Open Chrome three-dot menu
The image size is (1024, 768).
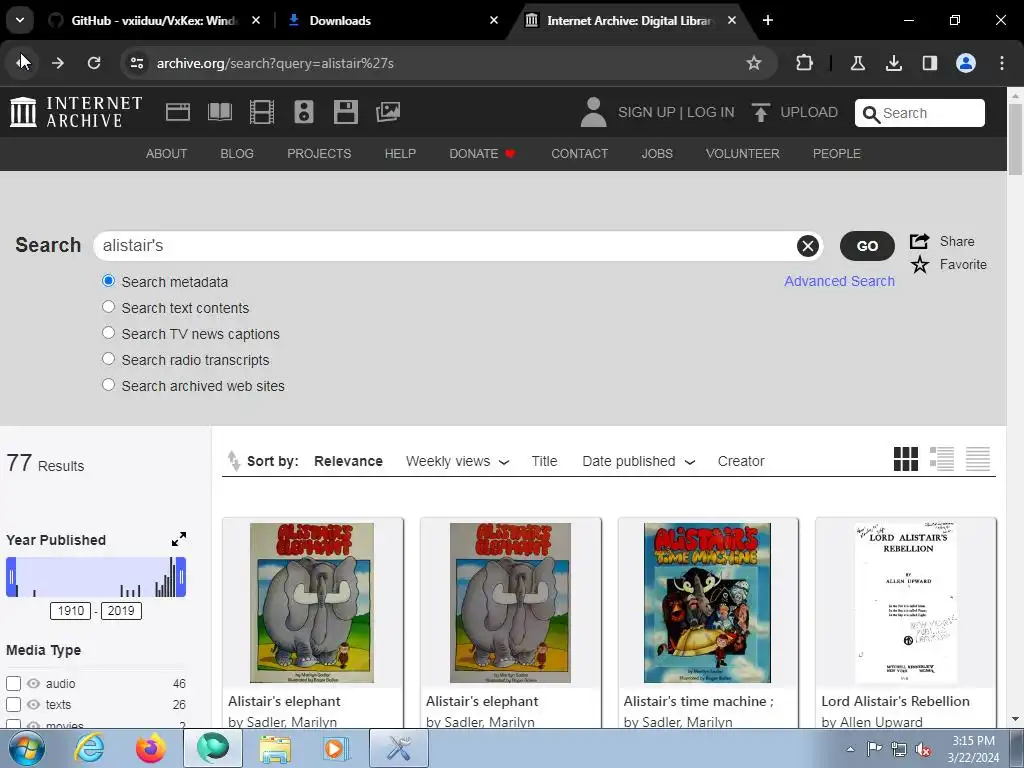pyautogui.click(x=1002, y=63)
